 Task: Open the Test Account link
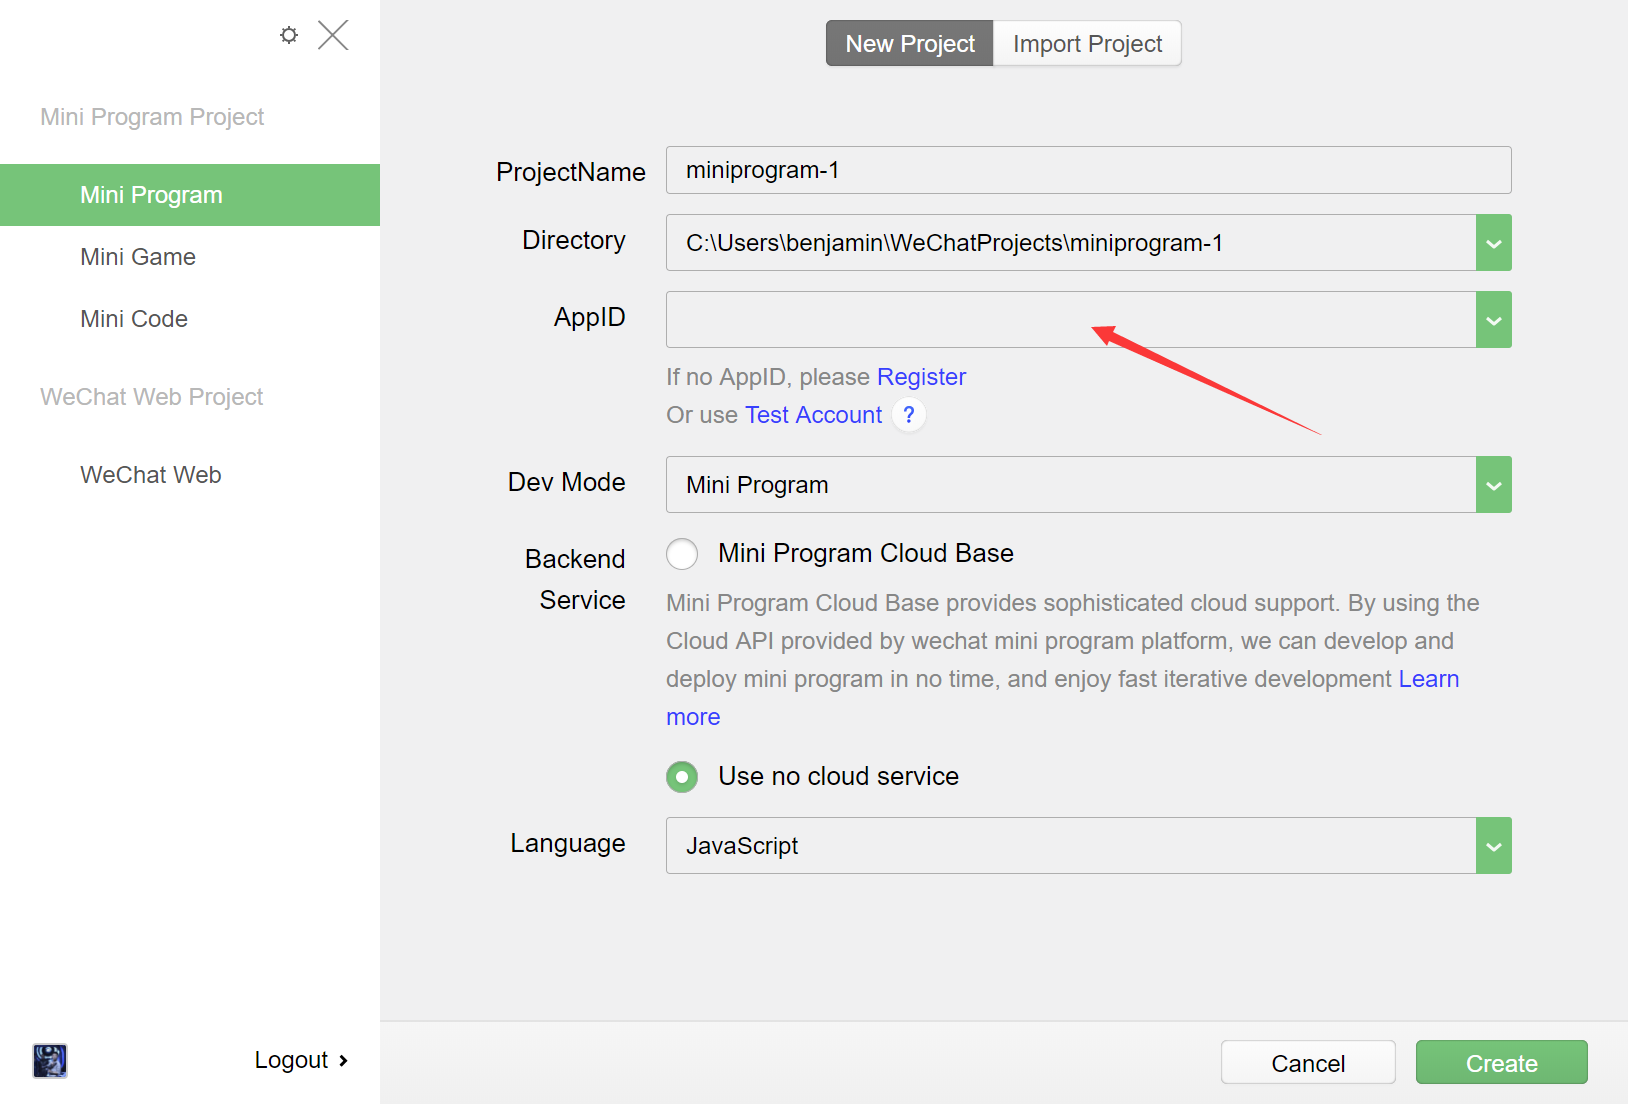813,415
